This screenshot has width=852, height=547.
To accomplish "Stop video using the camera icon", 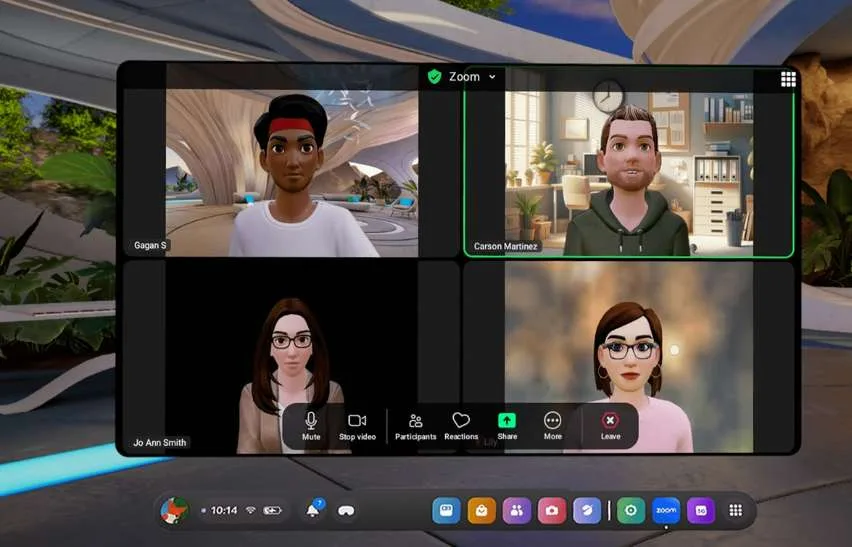I will pos(357,426).
